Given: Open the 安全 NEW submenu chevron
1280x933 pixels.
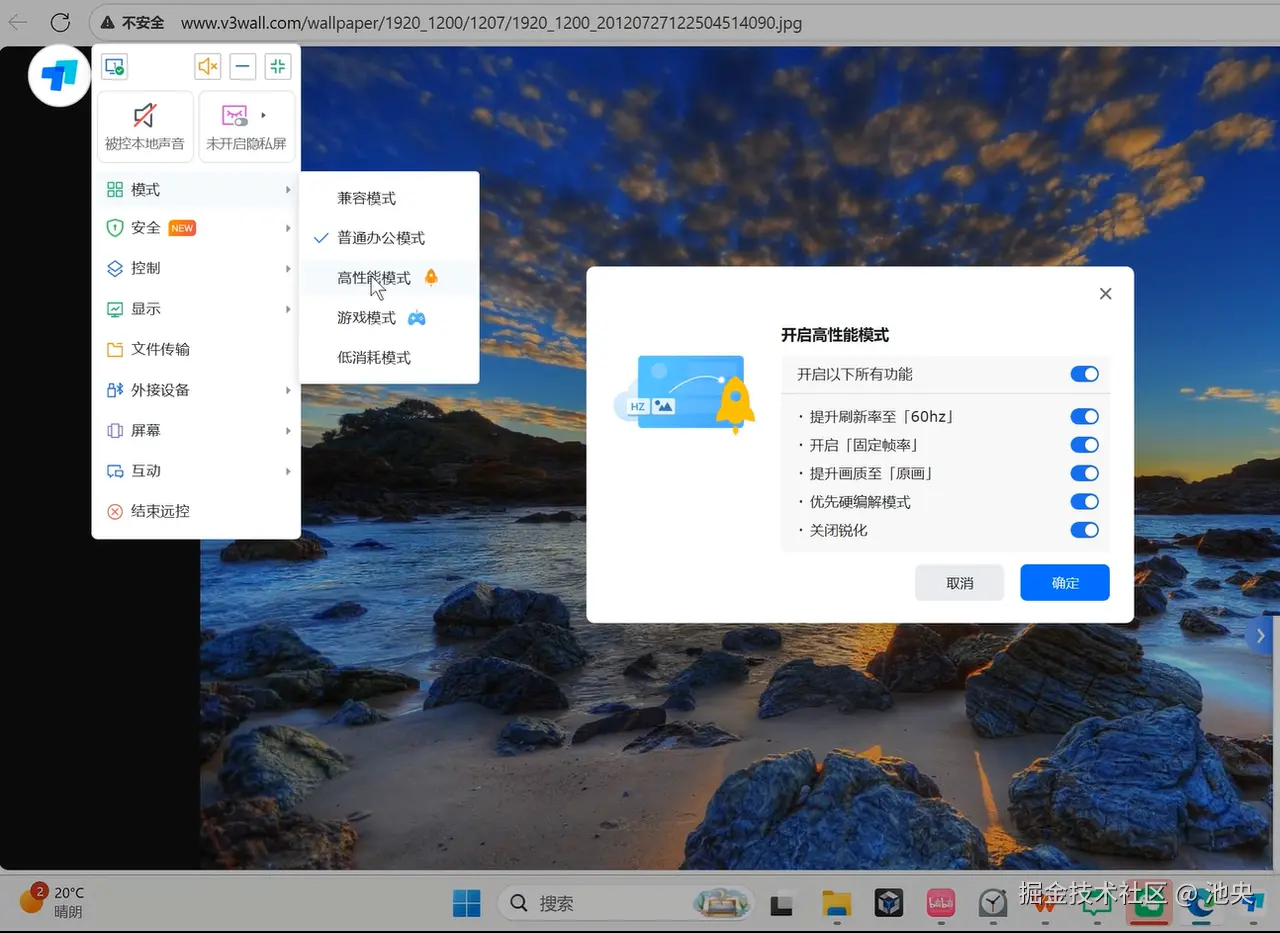Looking at the screenshot, I should [x=288, y=228].
